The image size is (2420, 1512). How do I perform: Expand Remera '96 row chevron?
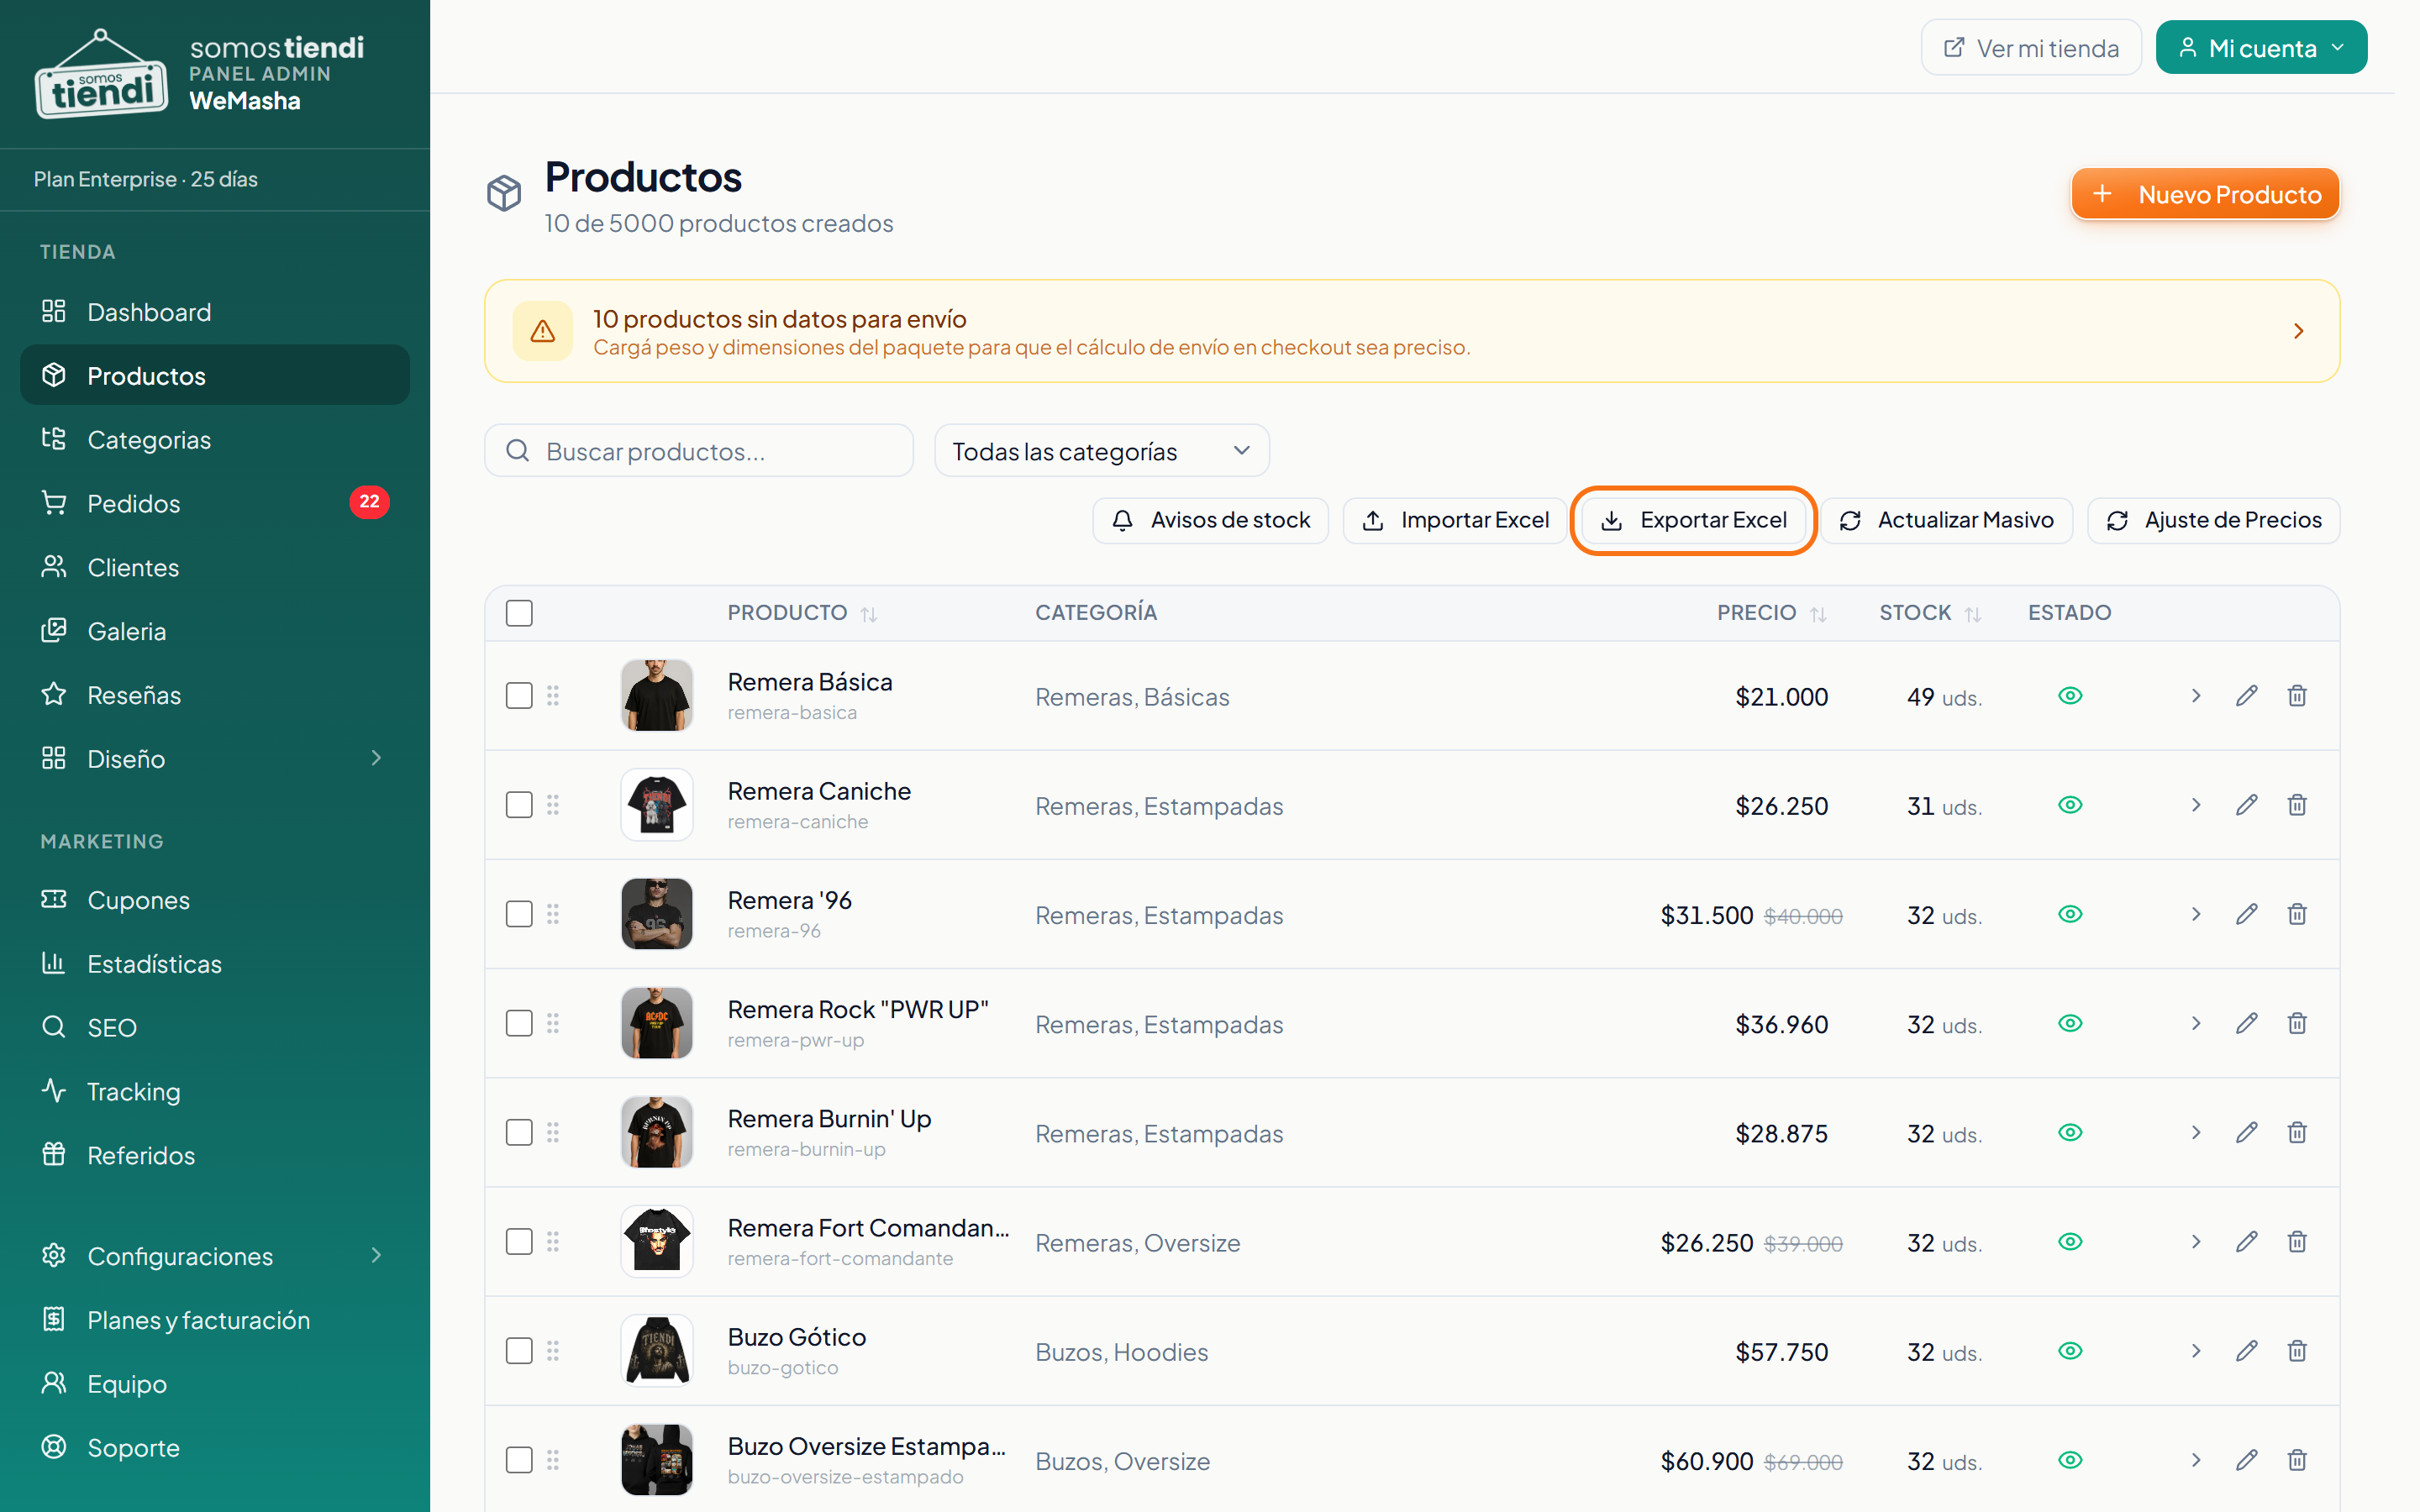[2195, 914]
